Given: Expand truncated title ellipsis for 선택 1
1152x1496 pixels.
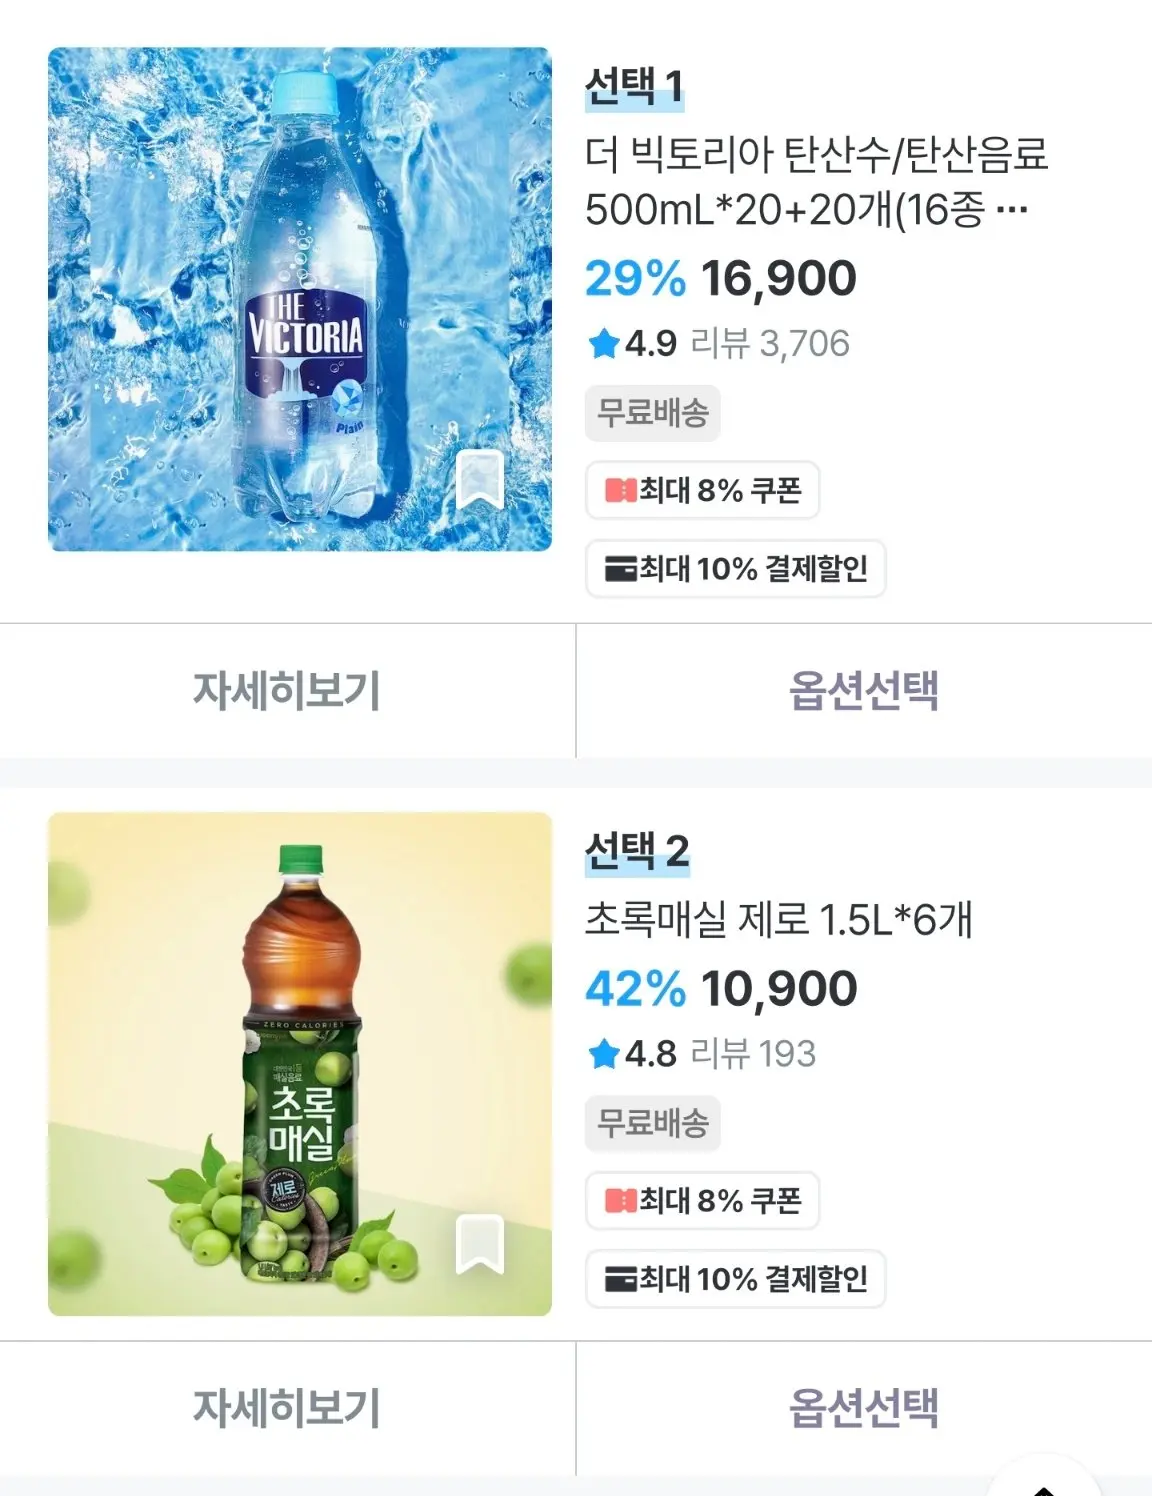Looking at the screenshot, I should (1013, 210).
